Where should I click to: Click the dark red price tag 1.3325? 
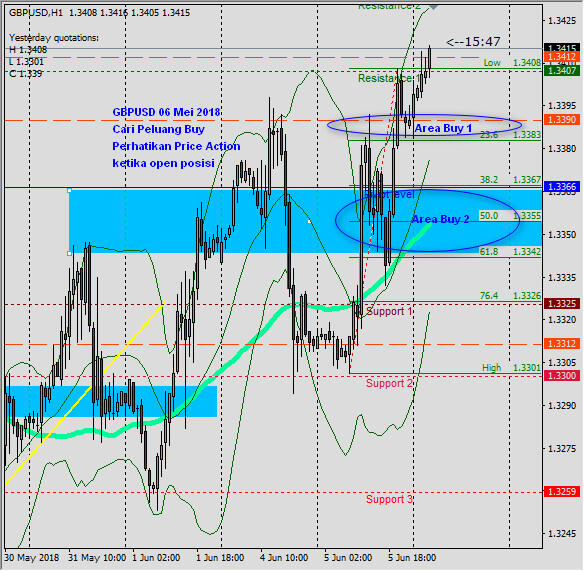[x=562, y=304]
